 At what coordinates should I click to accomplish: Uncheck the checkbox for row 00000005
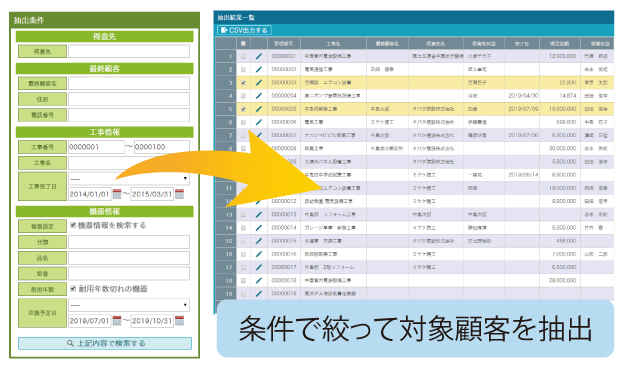pyautogui.click(x=243, y=109)
